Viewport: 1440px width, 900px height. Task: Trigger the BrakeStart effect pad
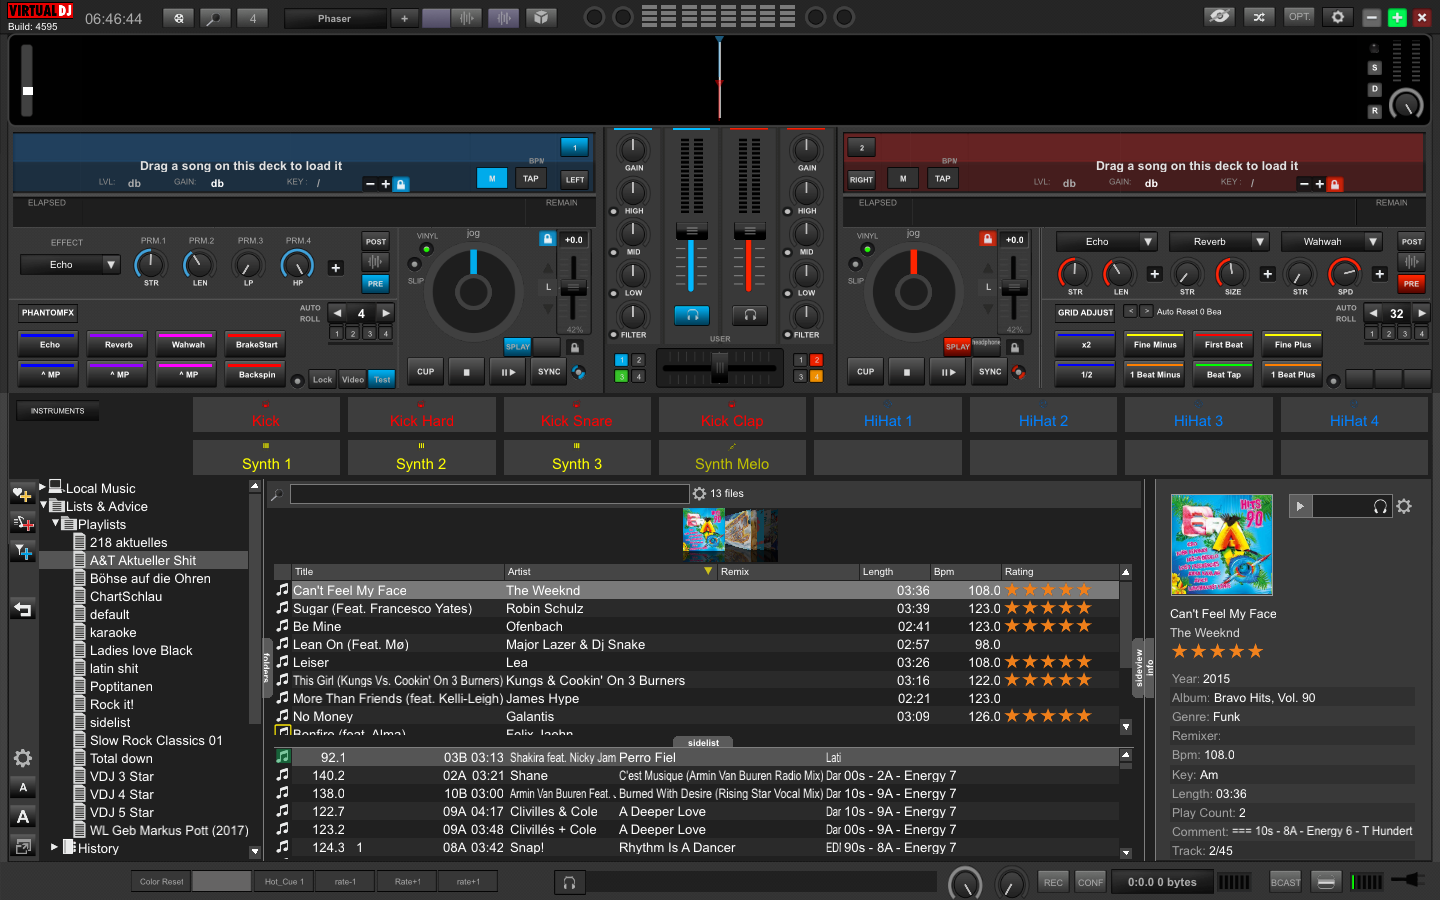(x=257, y=344)
